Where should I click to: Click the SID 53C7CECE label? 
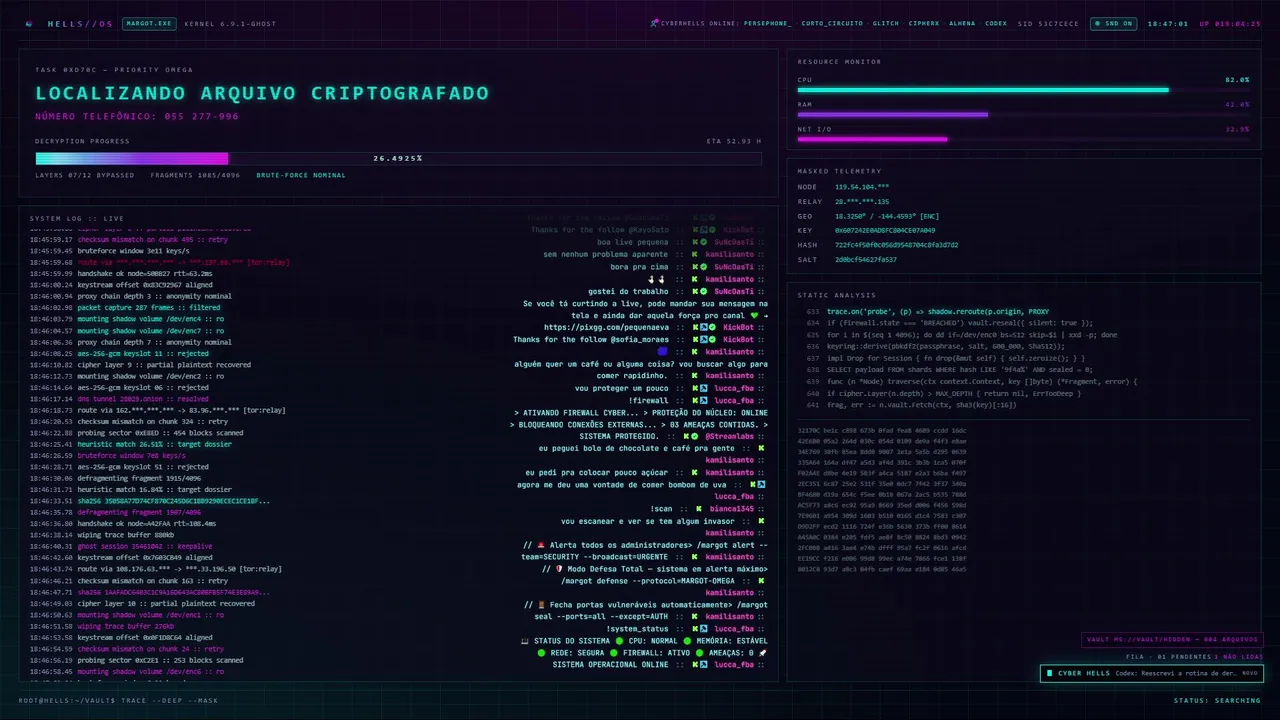[x=1048, y=23]
